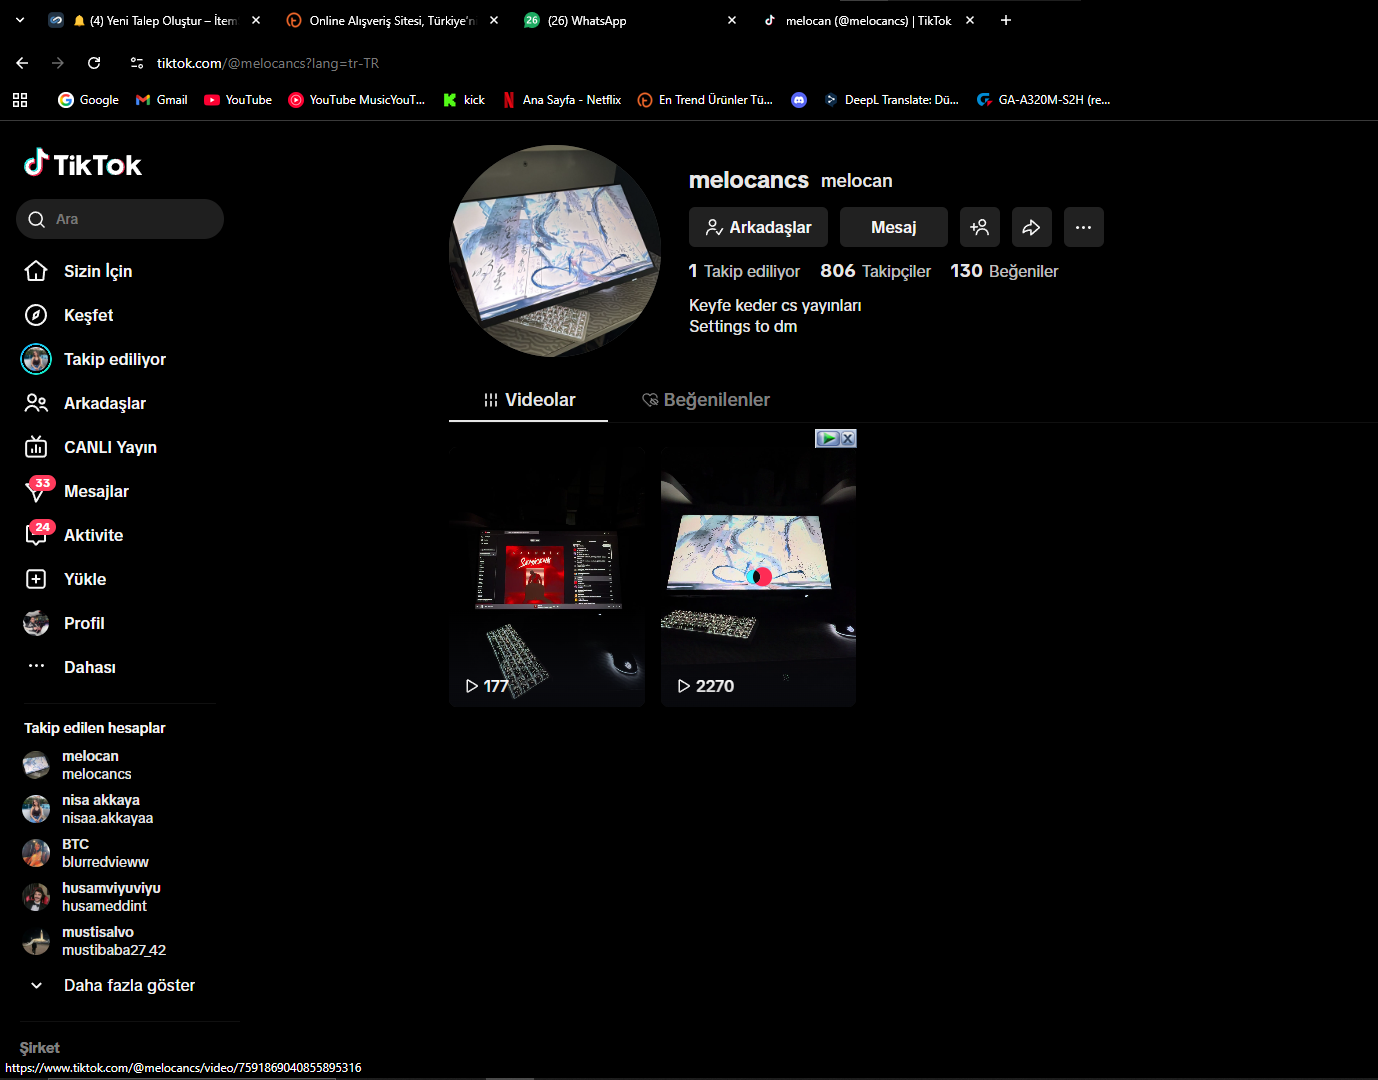Open the Arkadaşlar people icon

coord(36,403)
